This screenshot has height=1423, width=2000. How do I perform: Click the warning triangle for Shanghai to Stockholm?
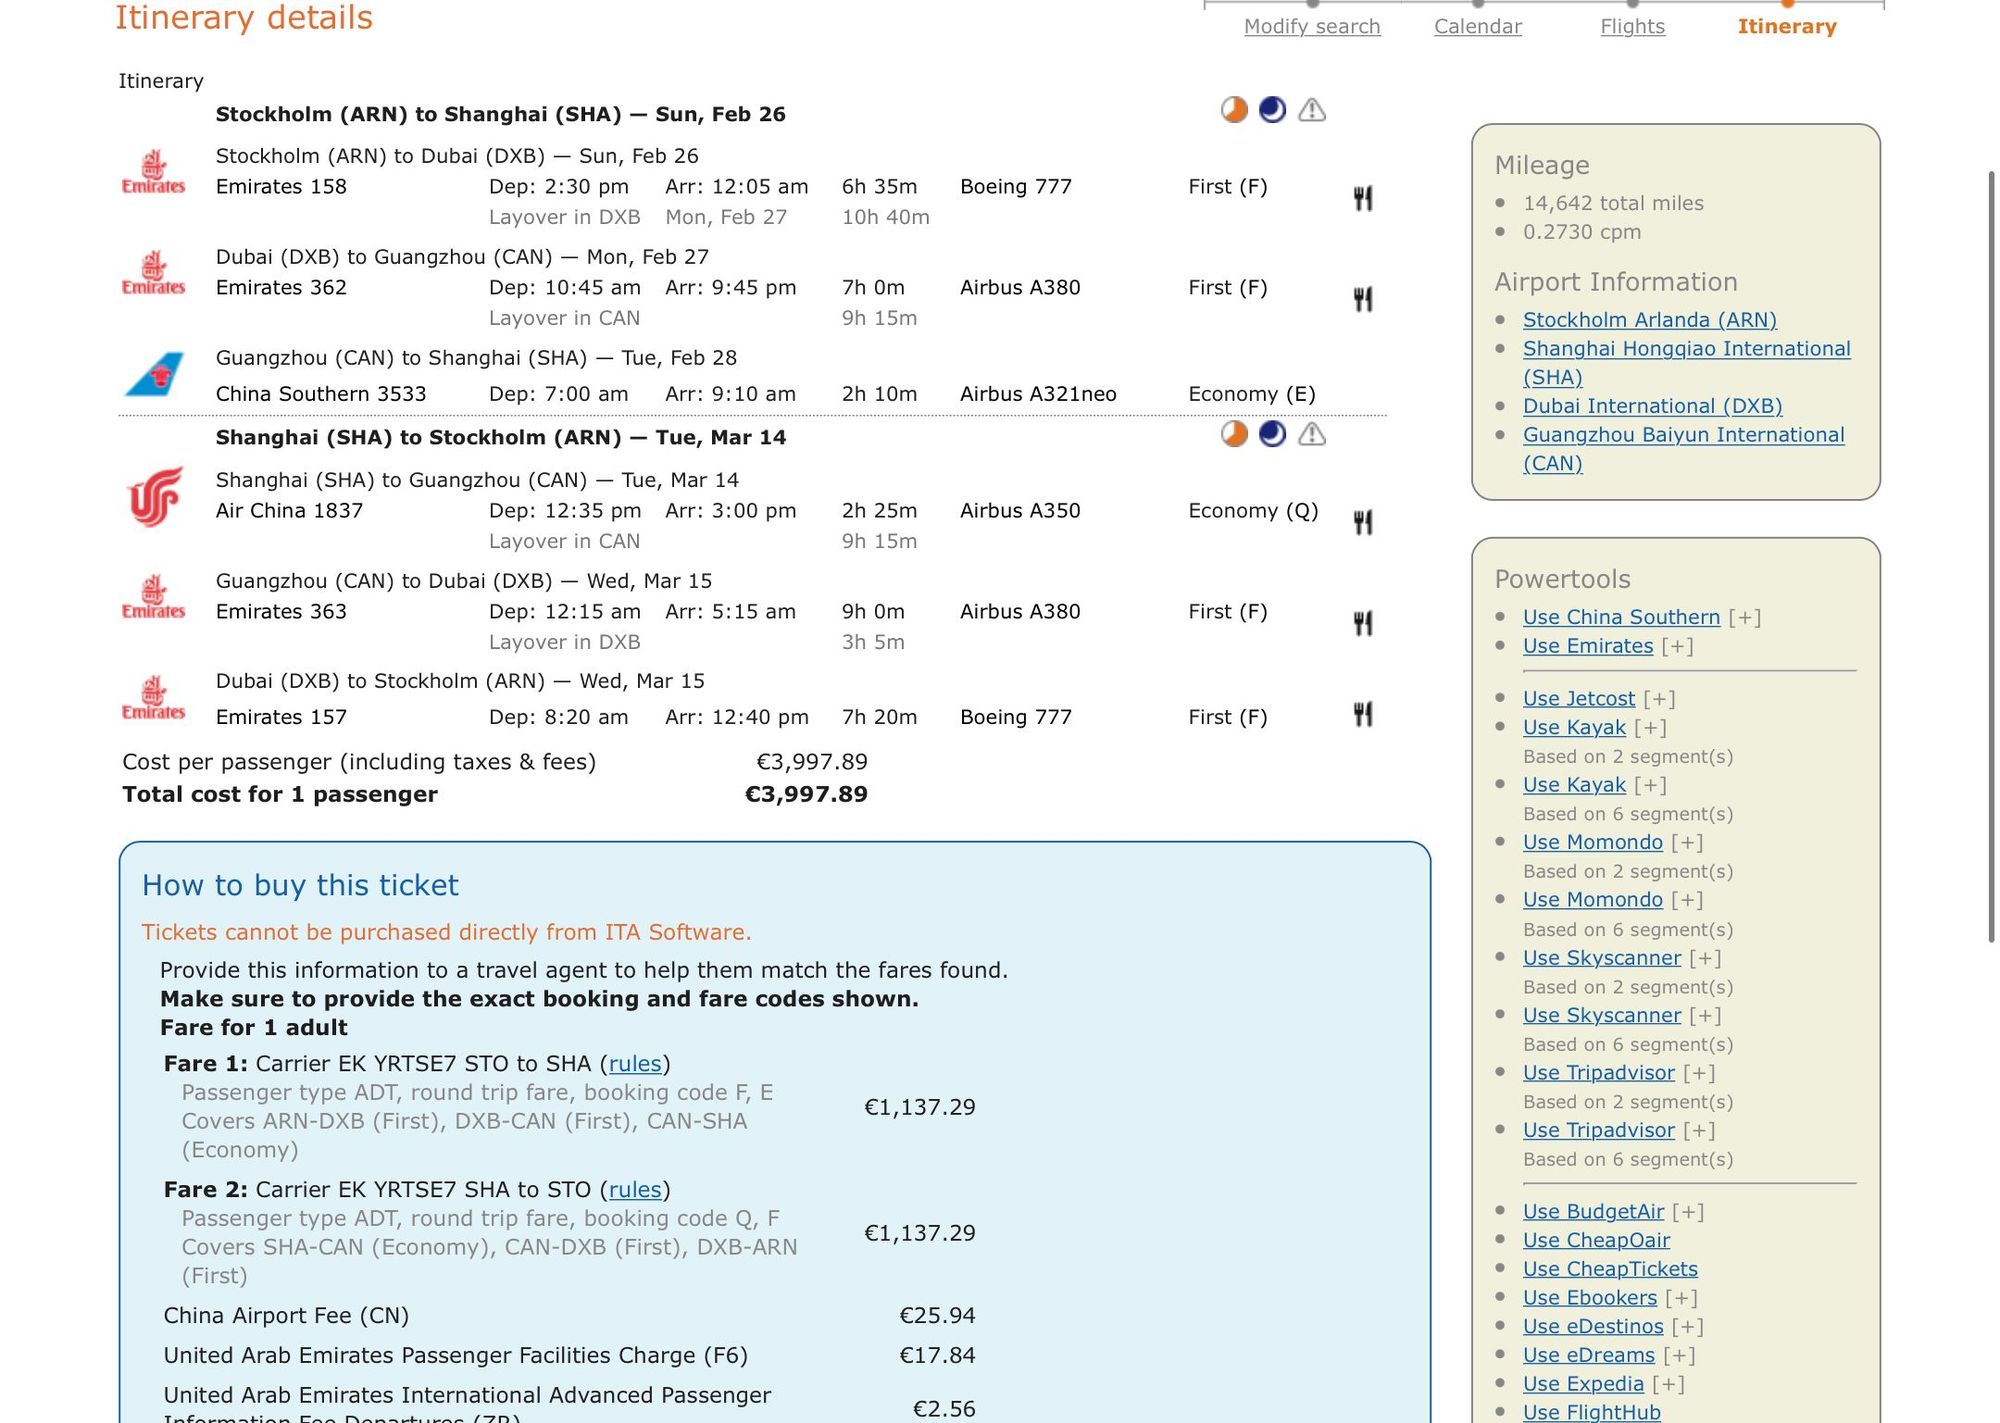[x=1312, y=434]
